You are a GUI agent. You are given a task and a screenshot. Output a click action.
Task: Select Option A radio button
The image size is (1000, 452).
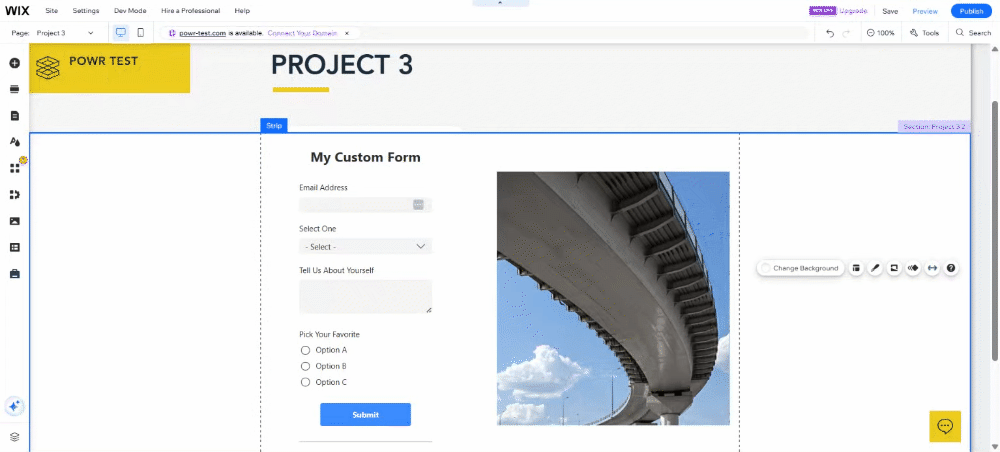(x=305, y=350)
